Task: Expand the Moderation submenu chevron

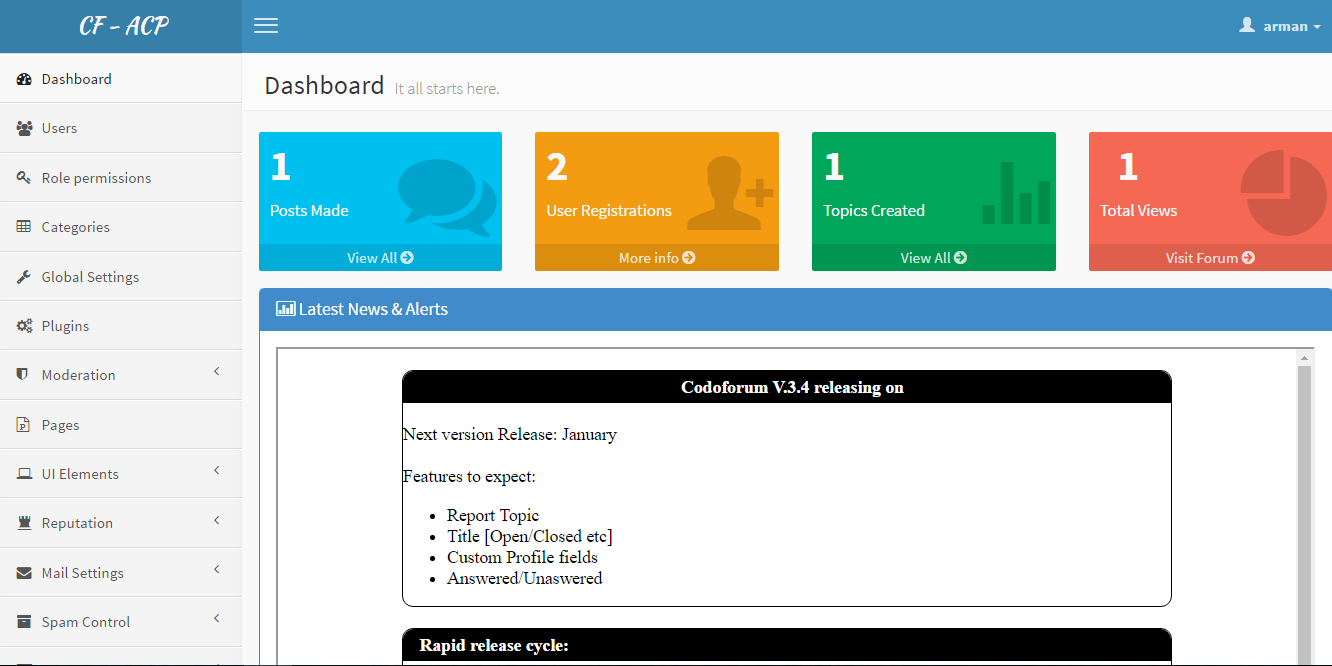Action: 217,373
